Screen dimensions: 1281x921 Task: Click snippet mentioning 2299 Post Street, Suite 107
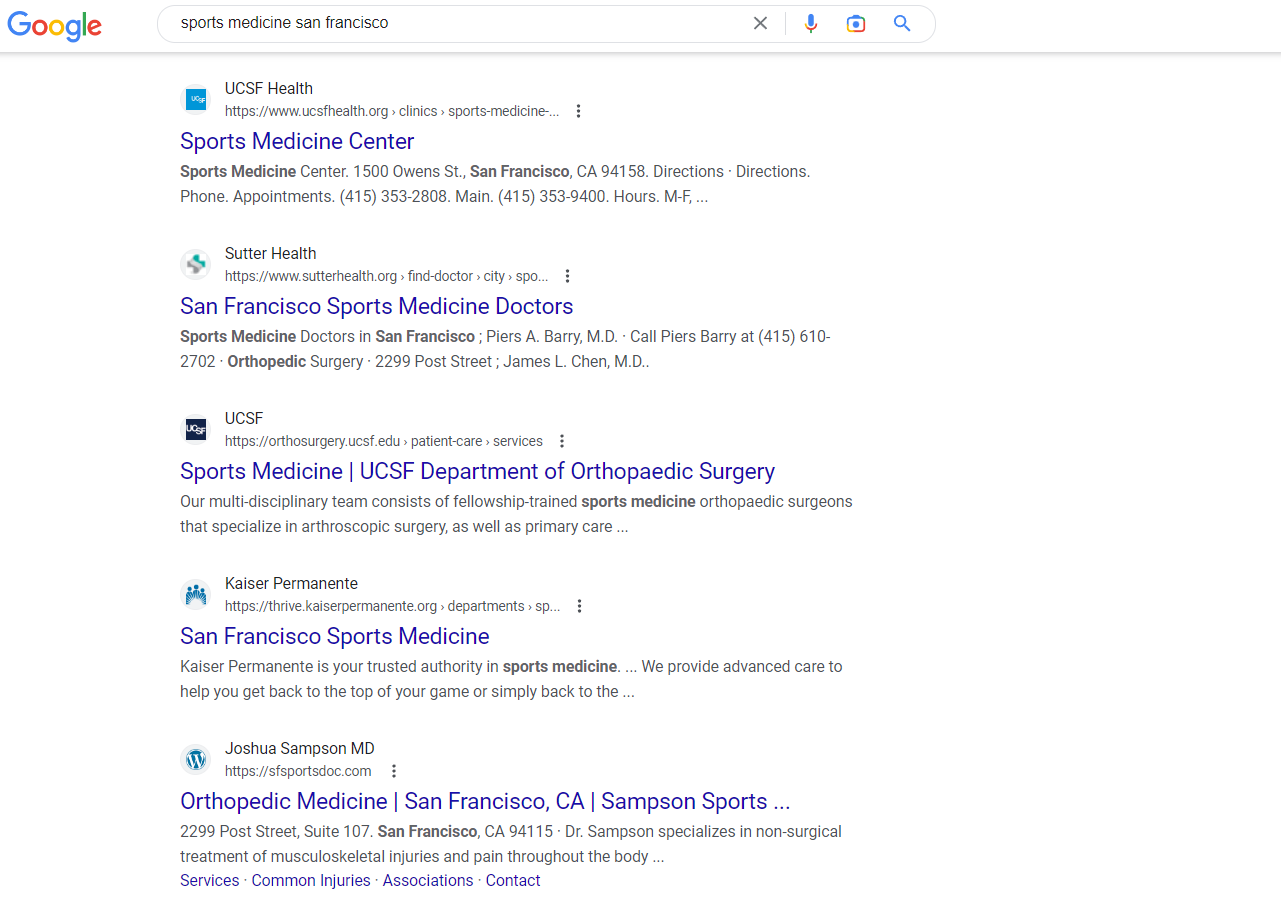click(x=511, y=844)
